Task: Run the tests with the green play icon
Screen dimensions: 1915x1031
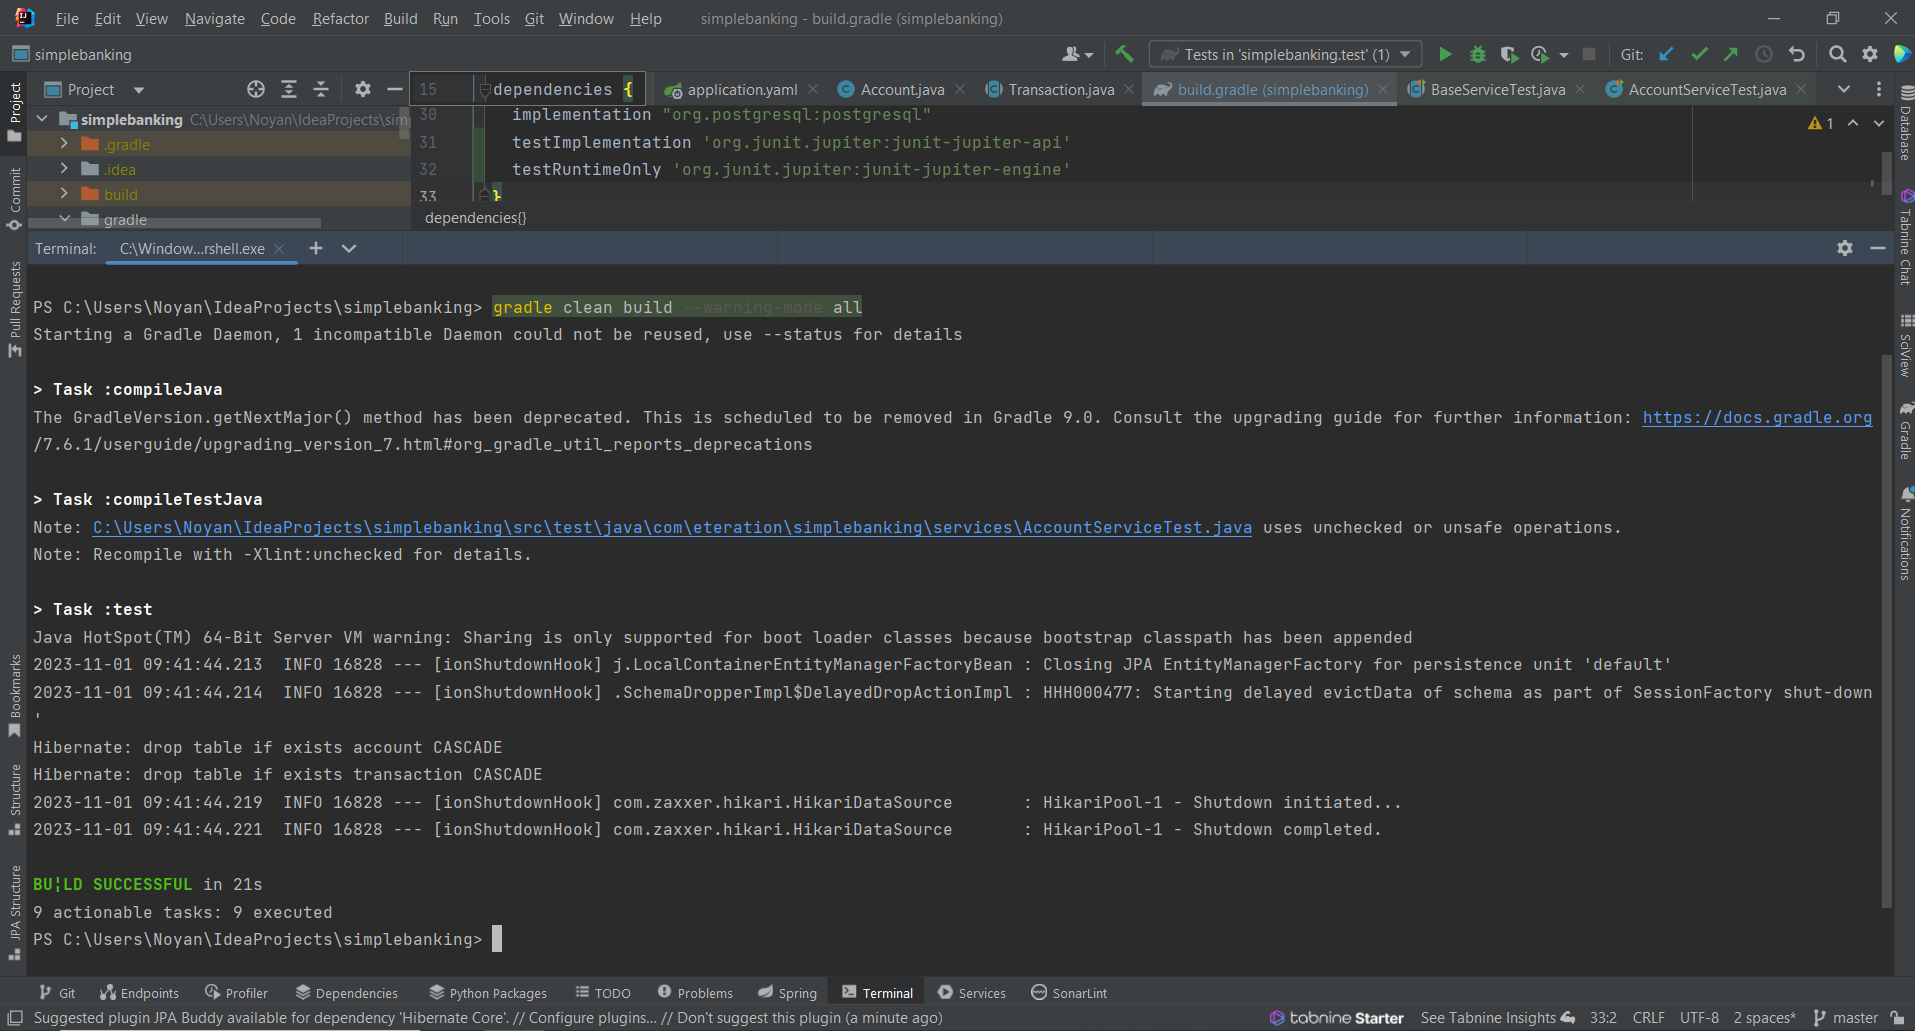Action: tap(1445, 55)
